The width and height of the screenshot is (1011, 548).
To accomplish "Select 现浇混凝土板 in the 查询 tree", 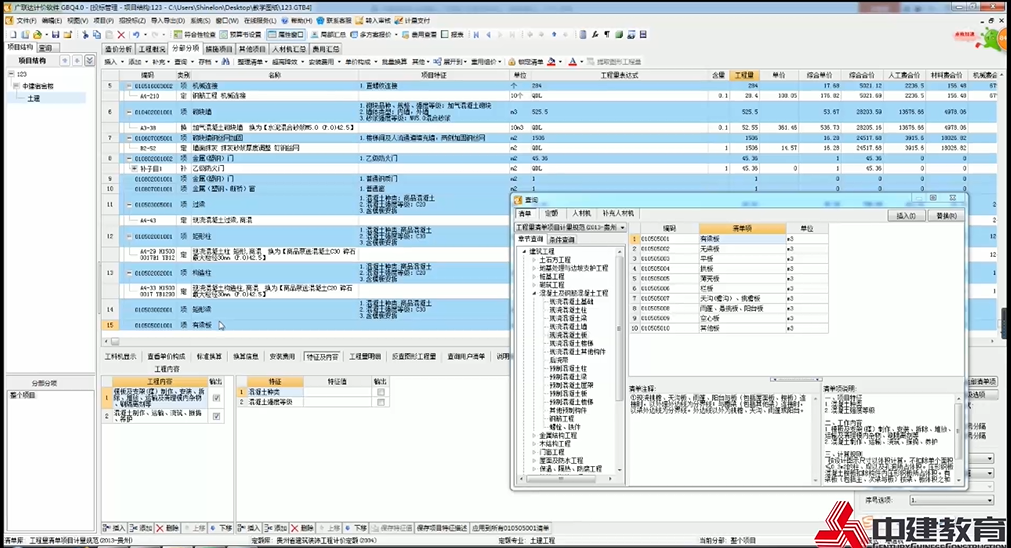I will pos(568,335).
